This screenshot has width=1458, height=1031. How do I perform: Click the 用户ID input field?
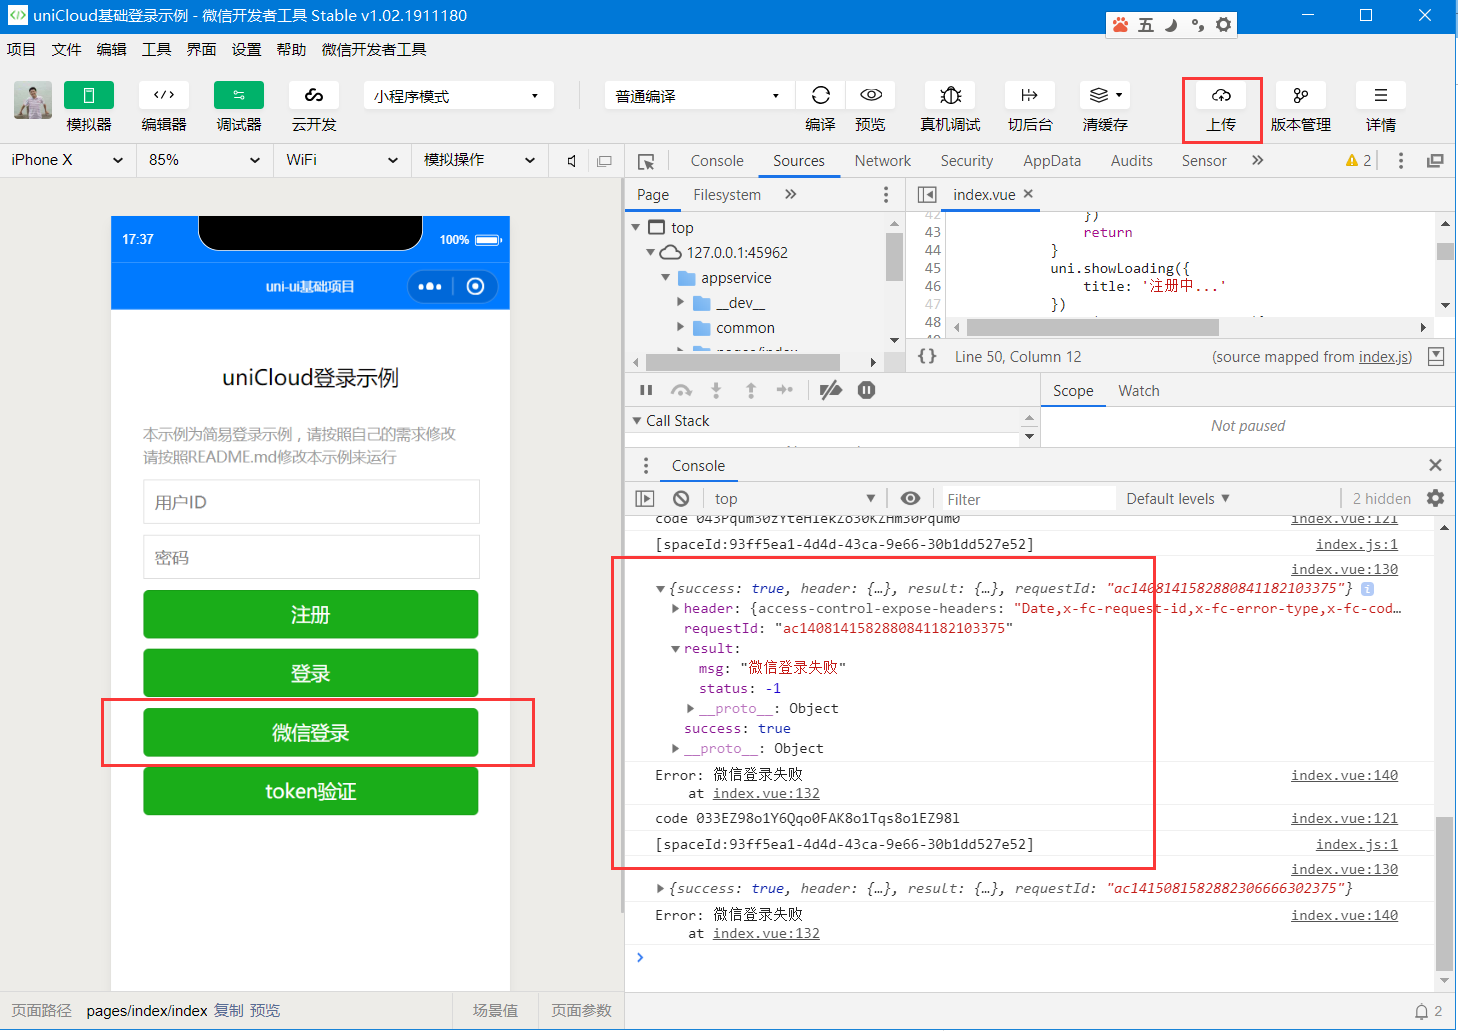[311, 502]
